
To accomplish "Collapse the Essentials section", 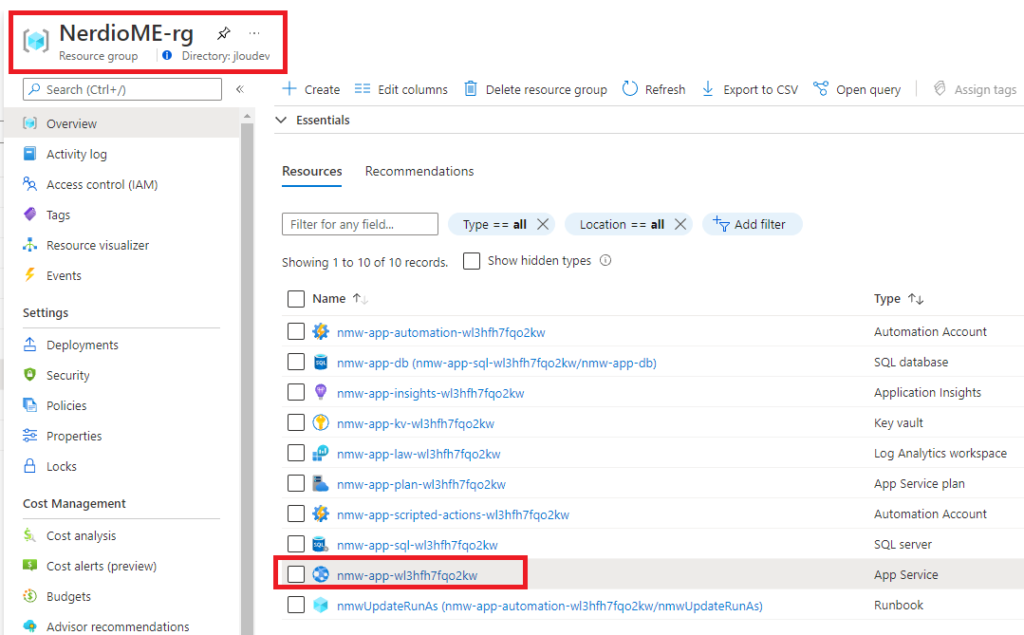I will 281,120.
